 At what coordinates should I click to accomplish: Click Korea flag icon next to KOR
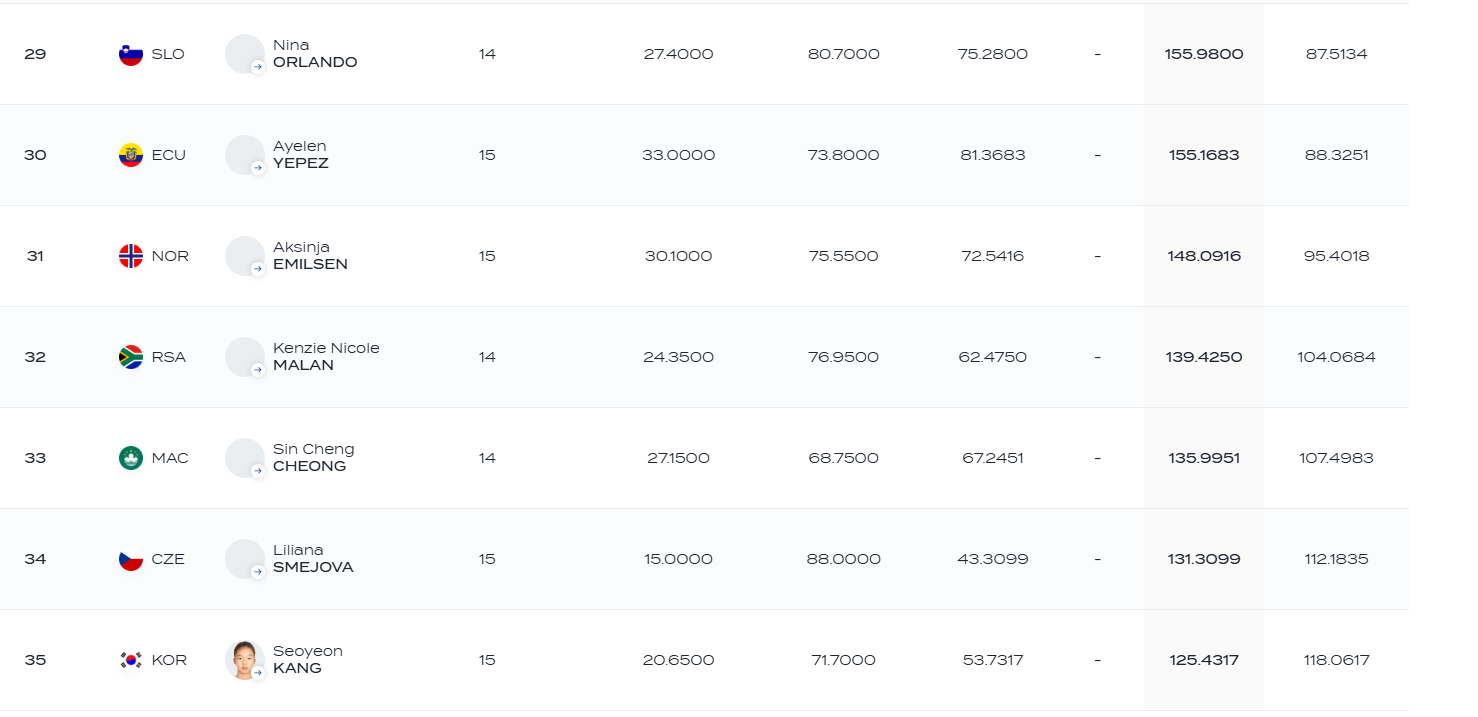(131, 660)
